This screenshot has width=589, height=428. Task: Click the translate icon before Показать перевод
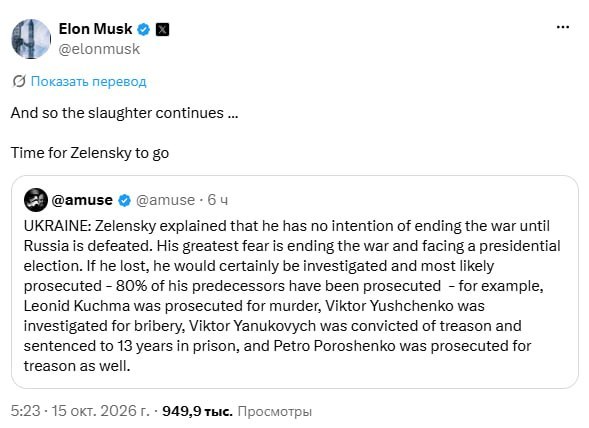pyautogui.click(x=19, y=81)
